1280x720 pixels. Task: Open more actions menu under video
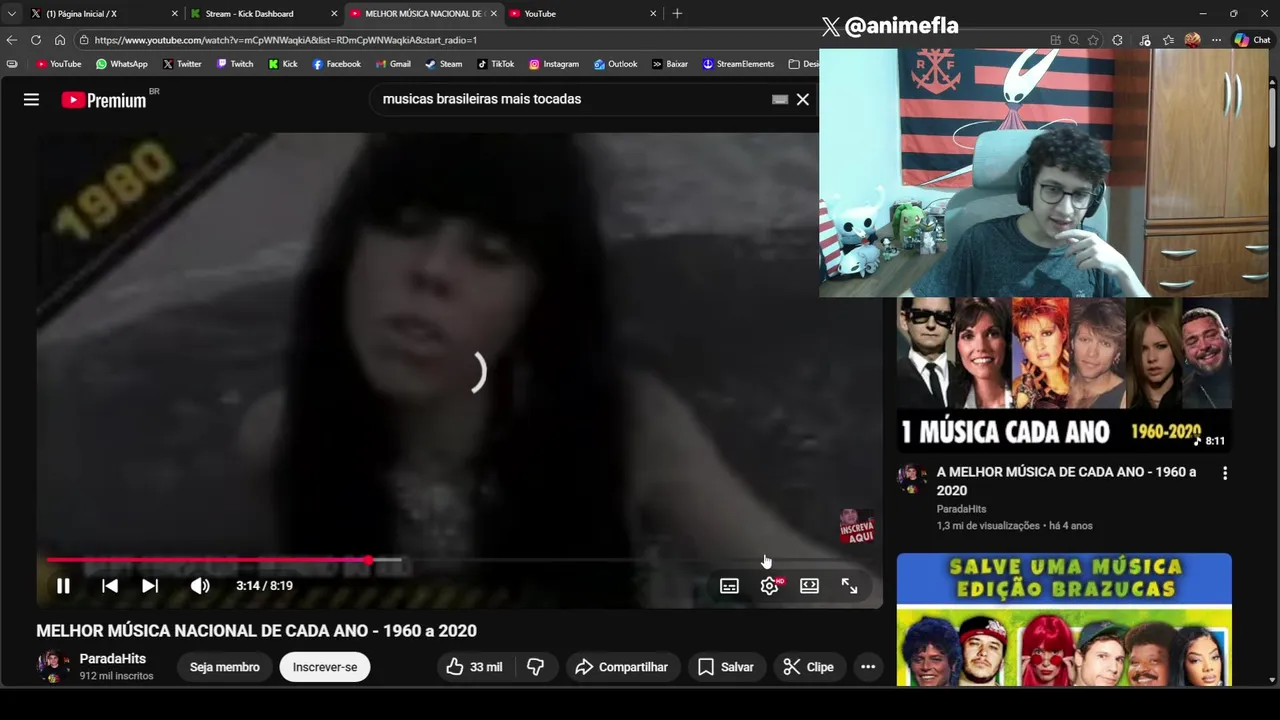coord(868,667)
